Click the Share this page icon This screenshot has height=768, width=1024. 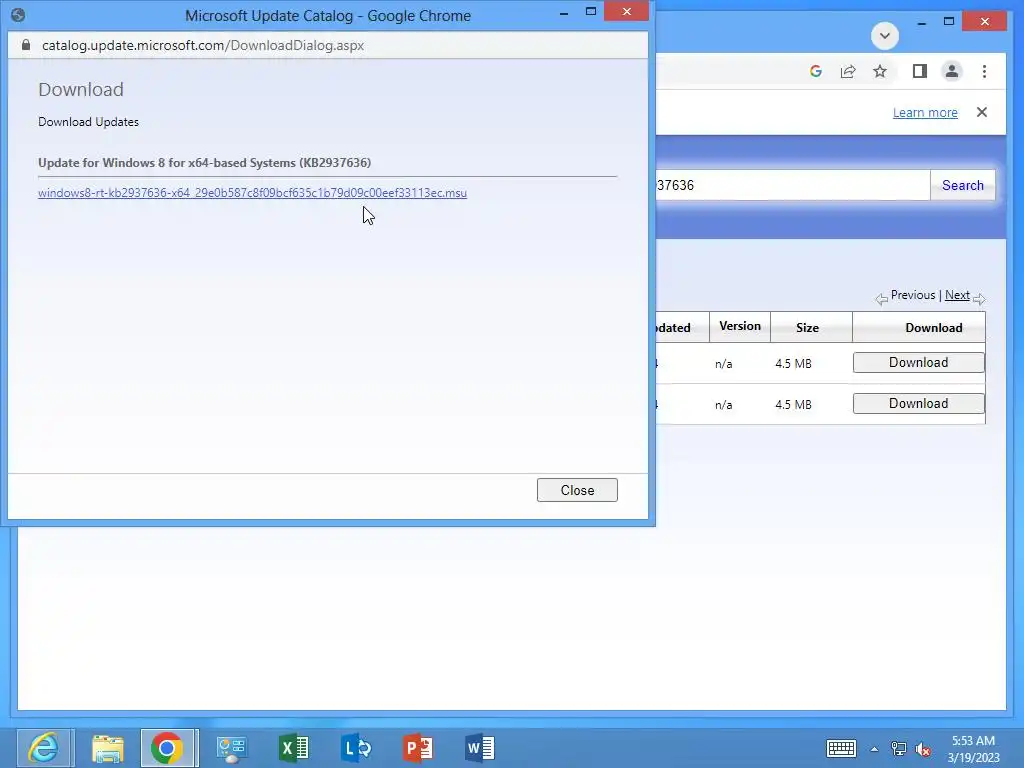(848, 71)
